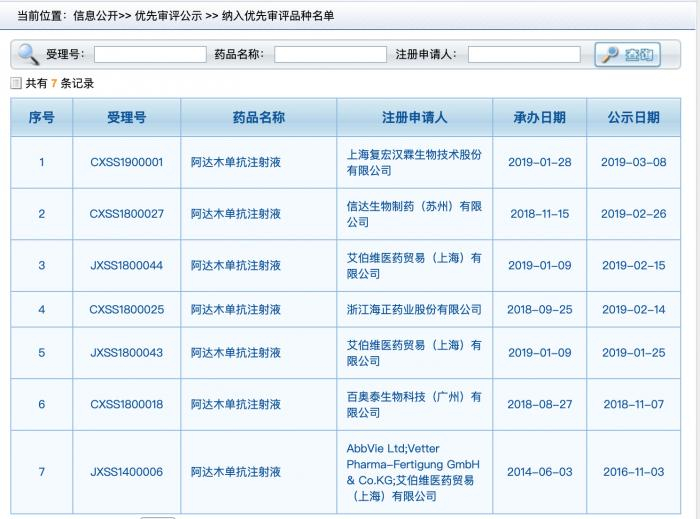
Task: Focus the 注册申请人 input field
Action: pyautogui.click(x=524, y=54)
